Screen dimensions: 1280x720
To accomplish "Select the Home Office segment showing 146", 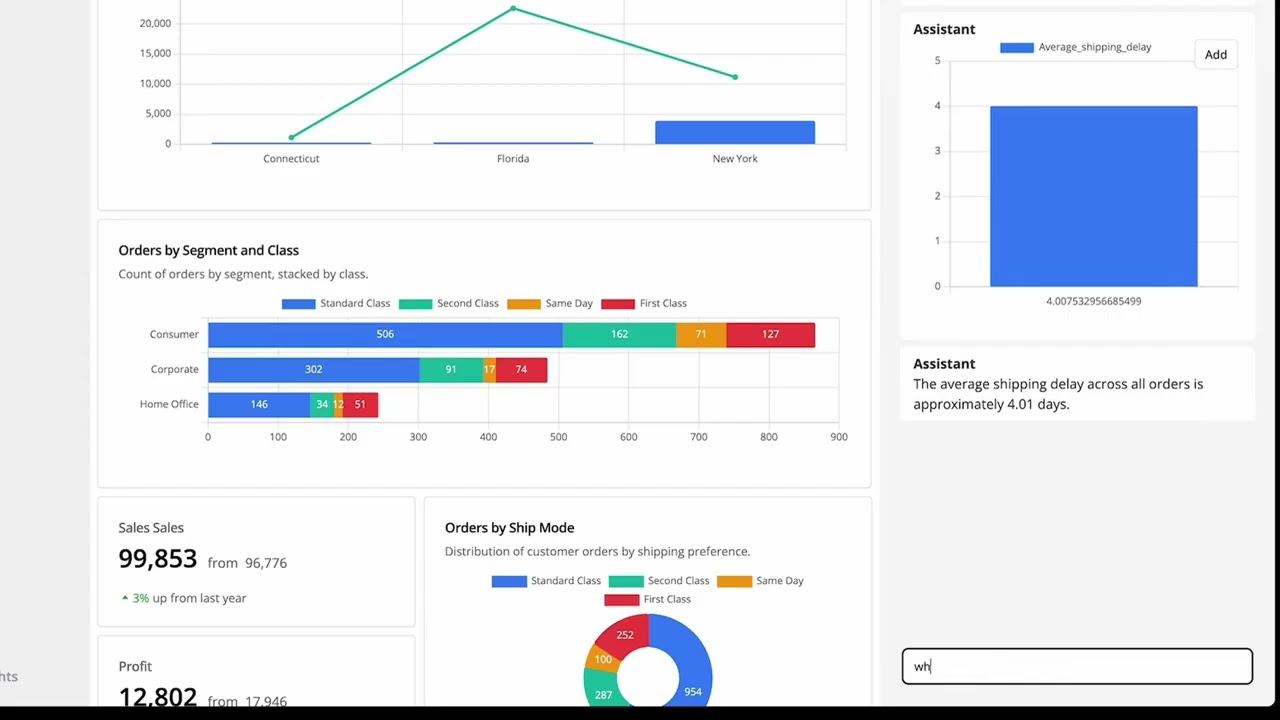I will (259, 405).
